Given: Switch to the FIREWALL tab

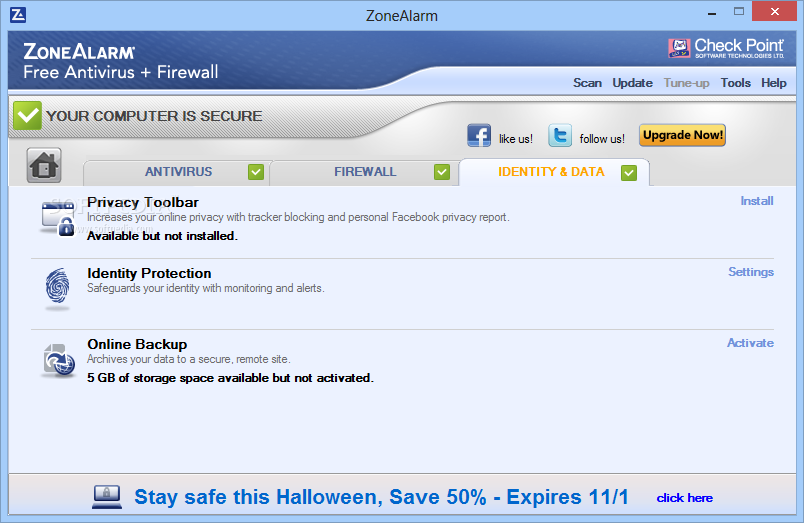Looking at the screenshot, I should point(364,172).
